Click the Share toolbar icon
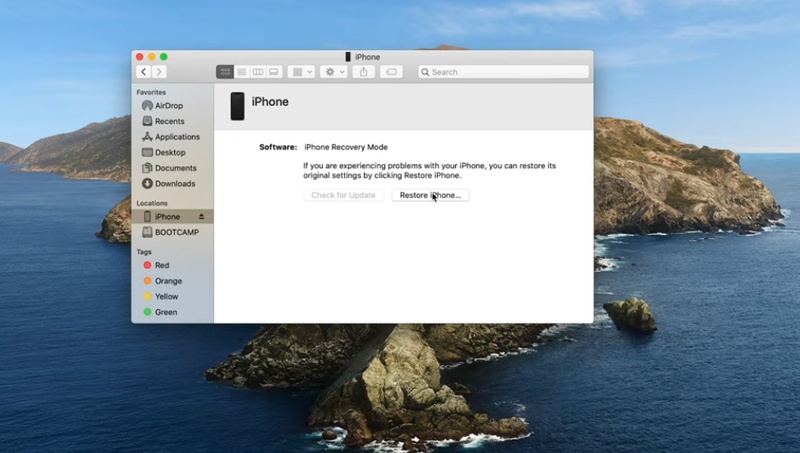 click(364, 72)
